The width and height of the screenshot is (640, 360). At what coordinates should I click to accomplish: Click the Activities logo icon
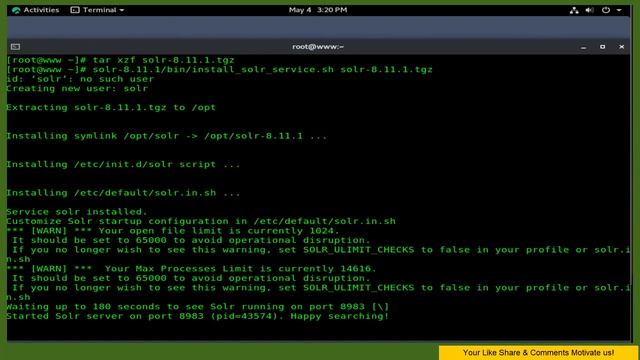click(x=16, y=10)
